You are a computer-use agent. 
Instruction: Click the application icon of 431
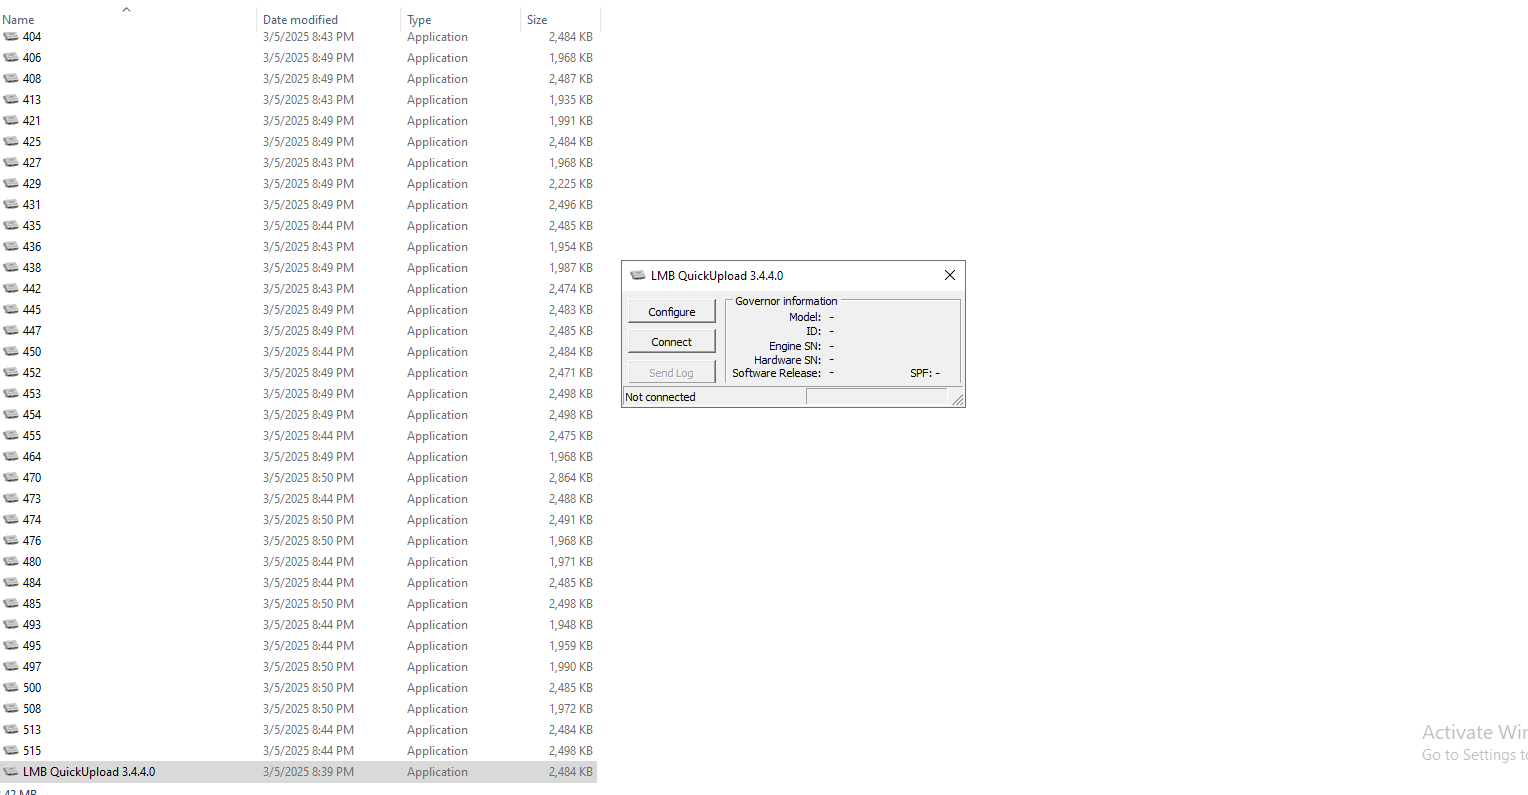tap(11, 205)
